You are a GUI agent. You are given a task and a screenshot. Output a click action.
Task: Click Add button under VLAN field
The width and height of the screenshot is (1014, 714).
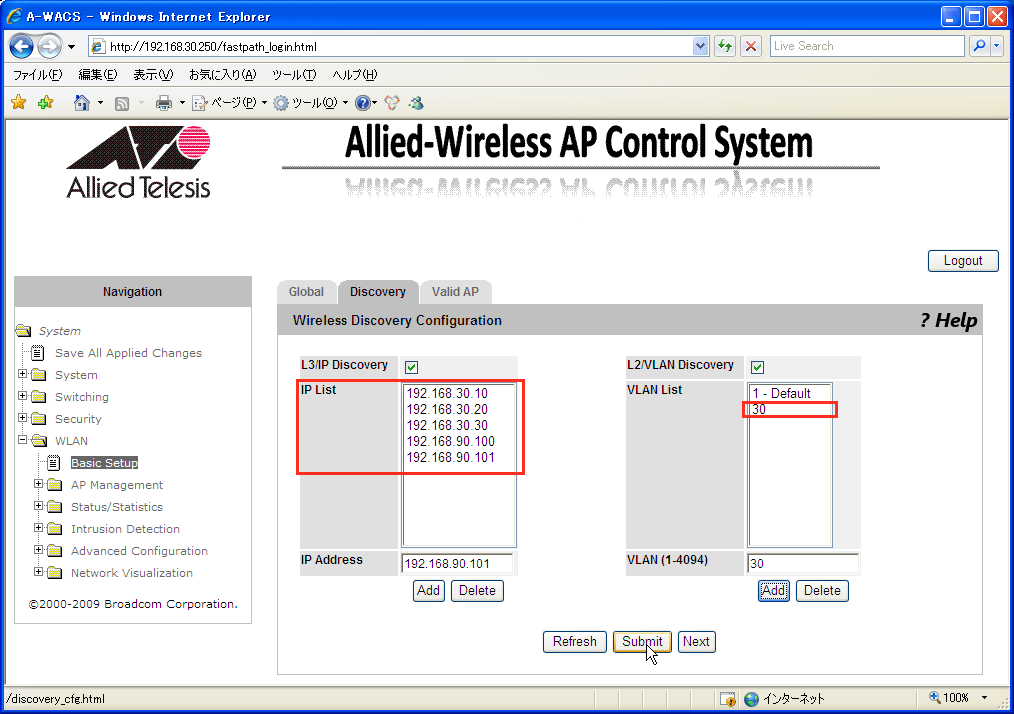pyautogui.click(x=773, y=590)
